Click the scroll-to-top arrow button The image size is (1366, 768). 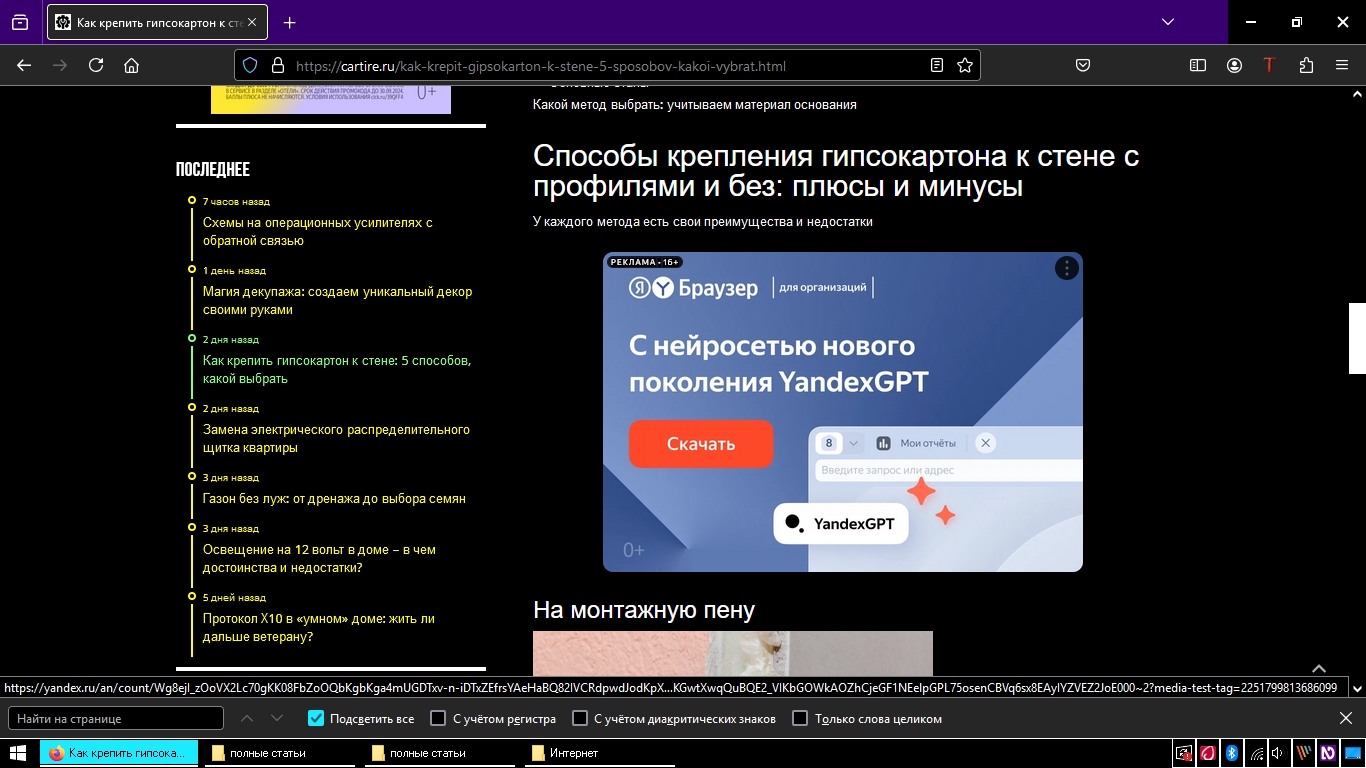tap(1319, 669)
